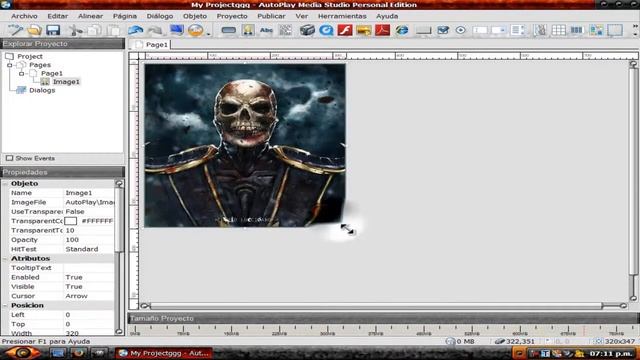The image size is (640, 360).
Task: Open the Herramientas menu
Action: (342, 16)
